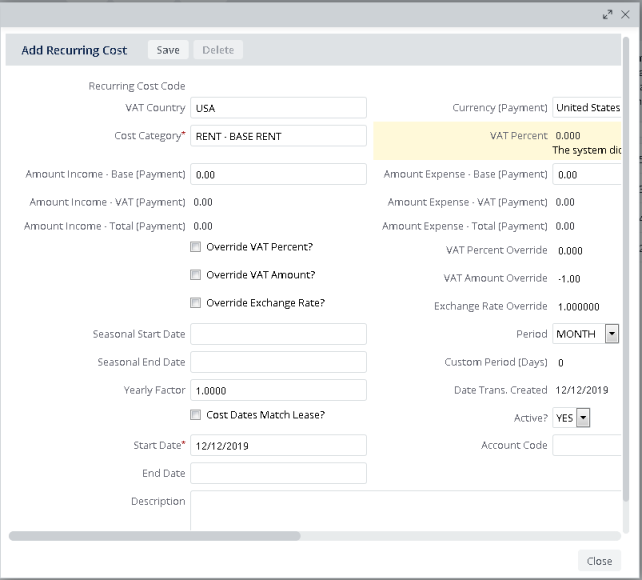Tick the Override VAT Amount checkbox
Screen dimensions: 642x580
(x=196, y=275)
